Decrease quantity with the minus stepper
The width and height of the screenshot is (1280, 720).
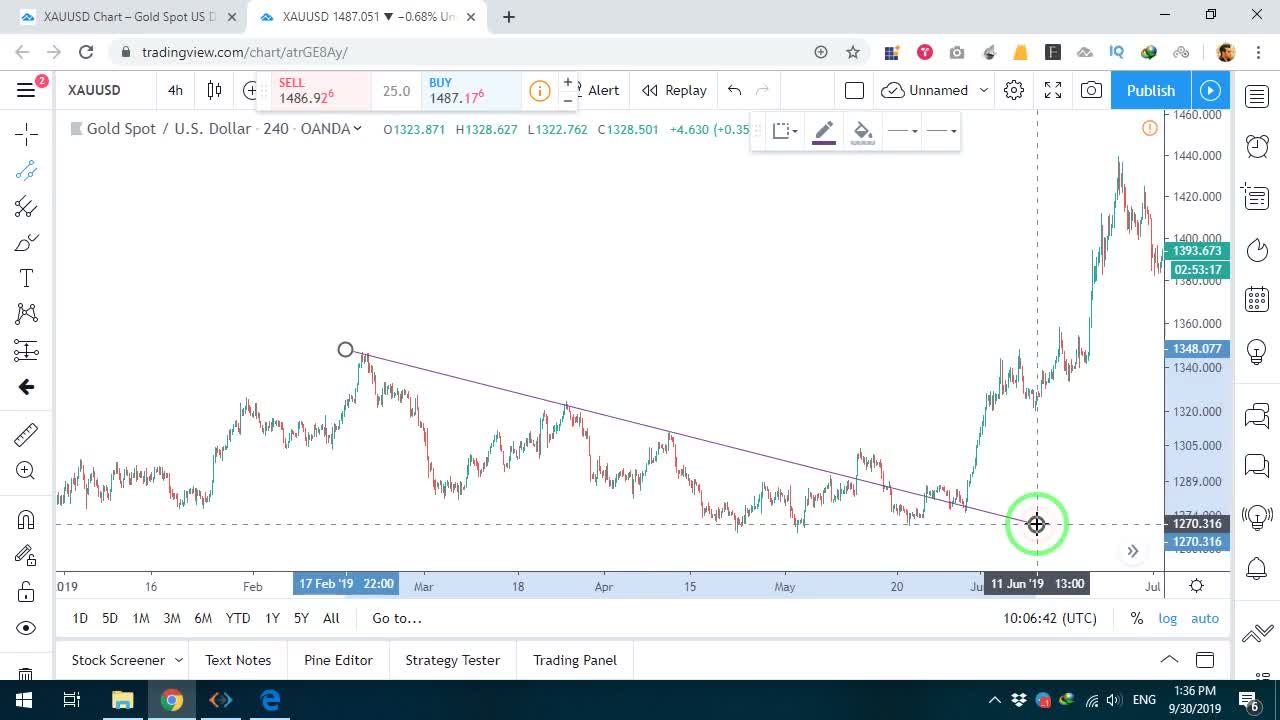[x=568, y=100]
